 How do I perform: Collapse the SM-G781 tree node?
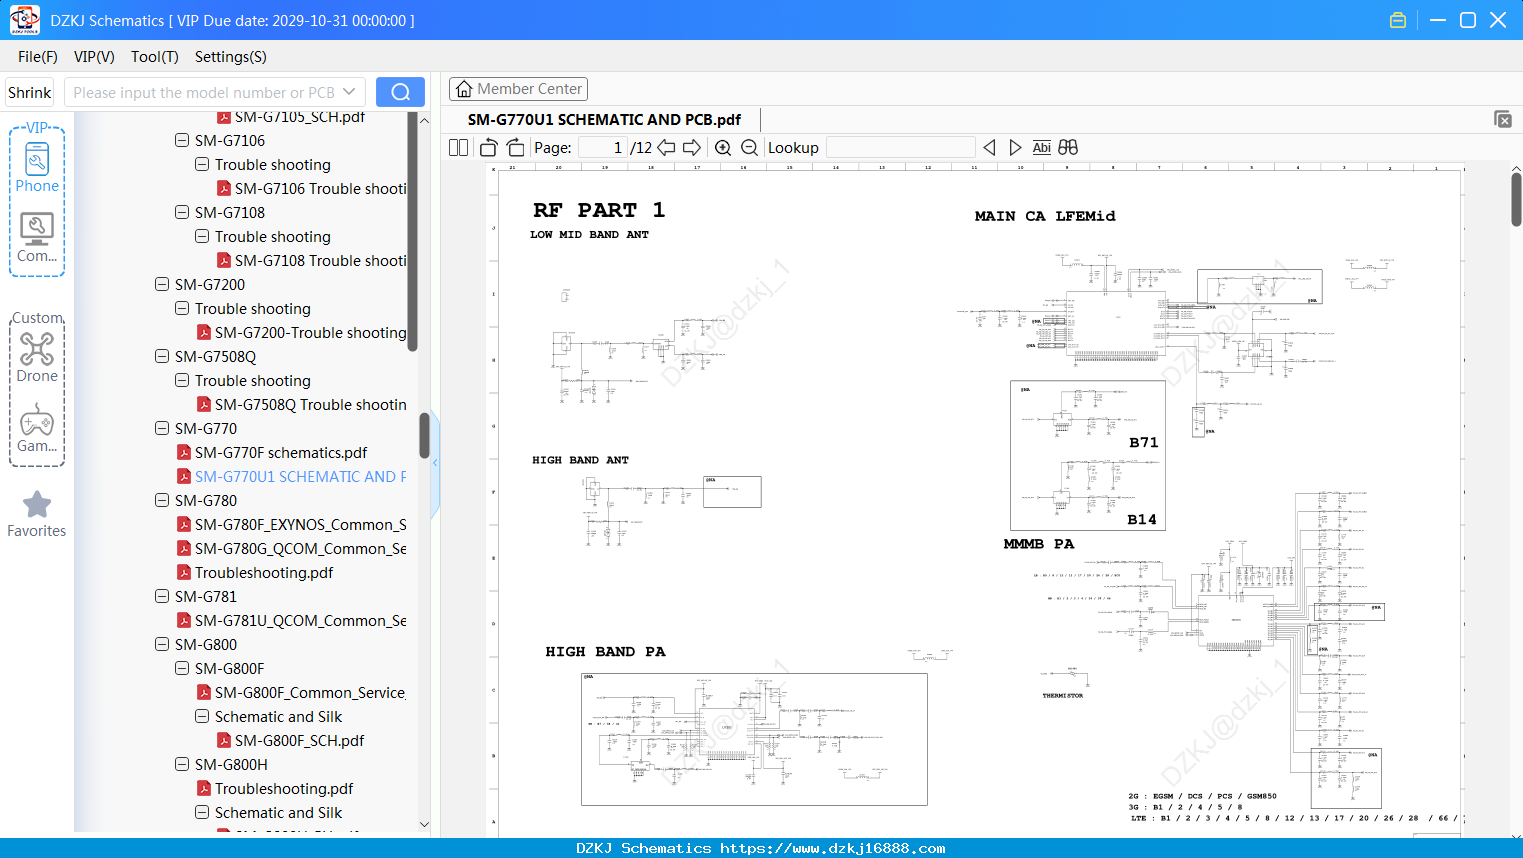[162, 597]
